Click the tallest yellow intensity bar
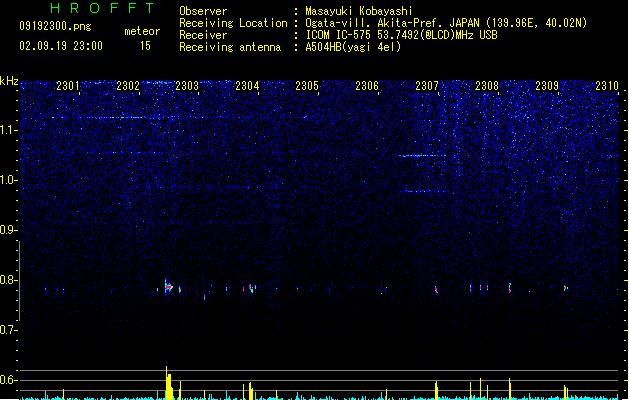Viewport: 629px width, 400px height. pos(166,383)
